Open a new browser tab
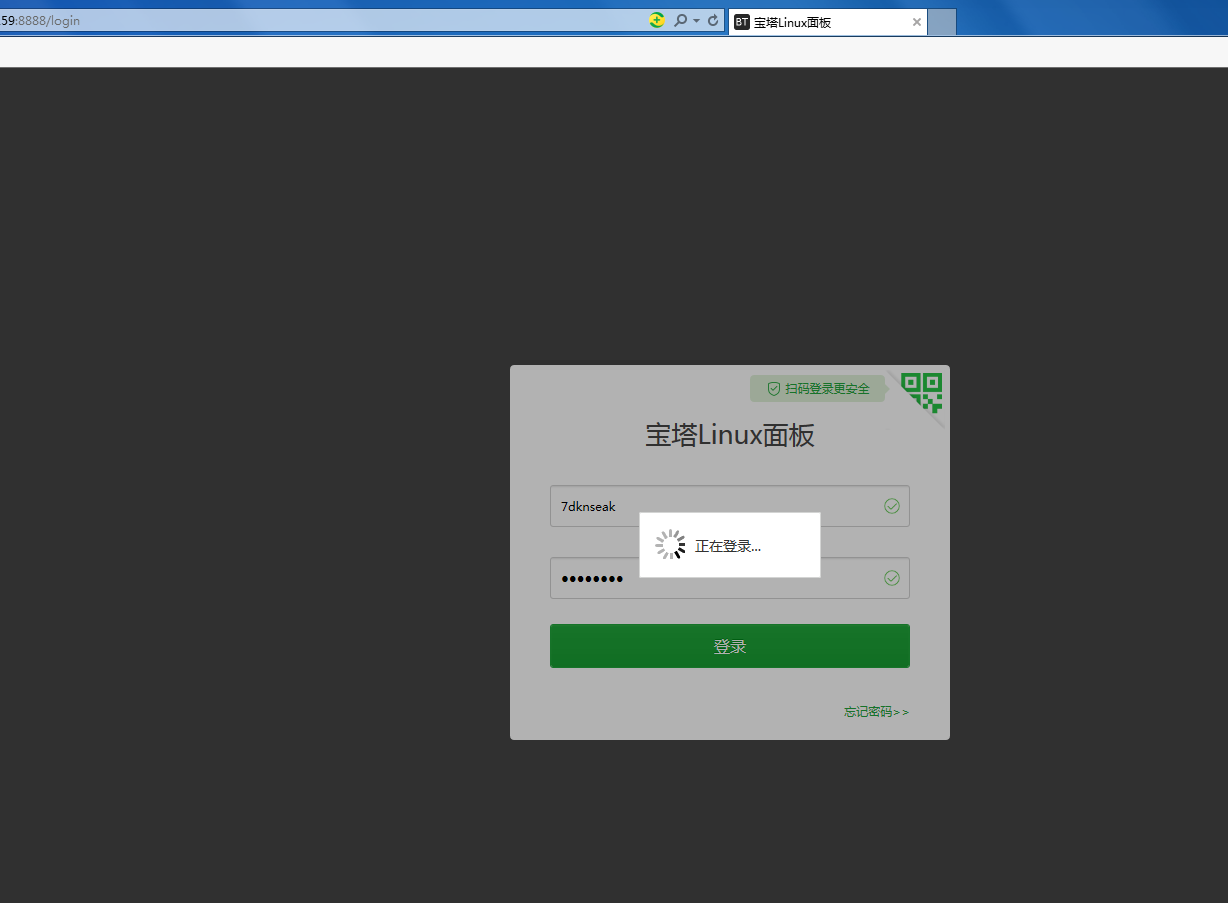The width and height of the screenshot is (1228, 903). point(941,21)
